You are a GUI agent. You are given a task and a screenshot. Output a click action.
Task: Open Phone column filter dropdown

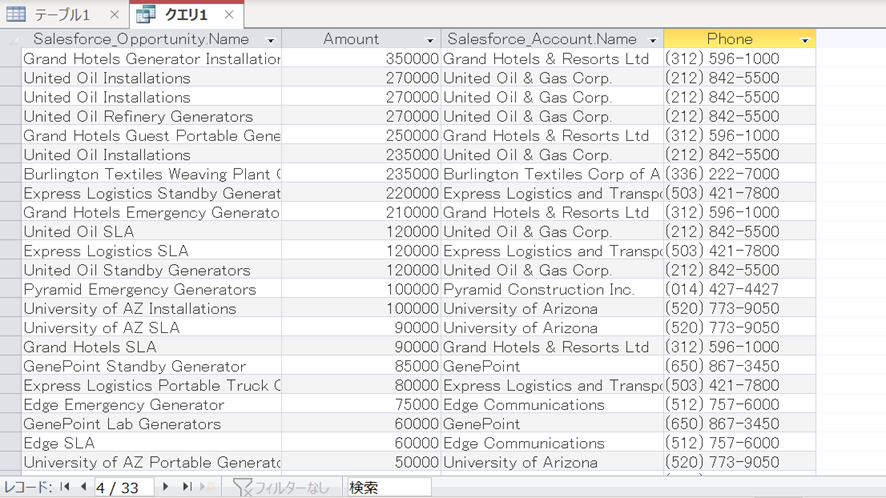click(x=805, y=40)
